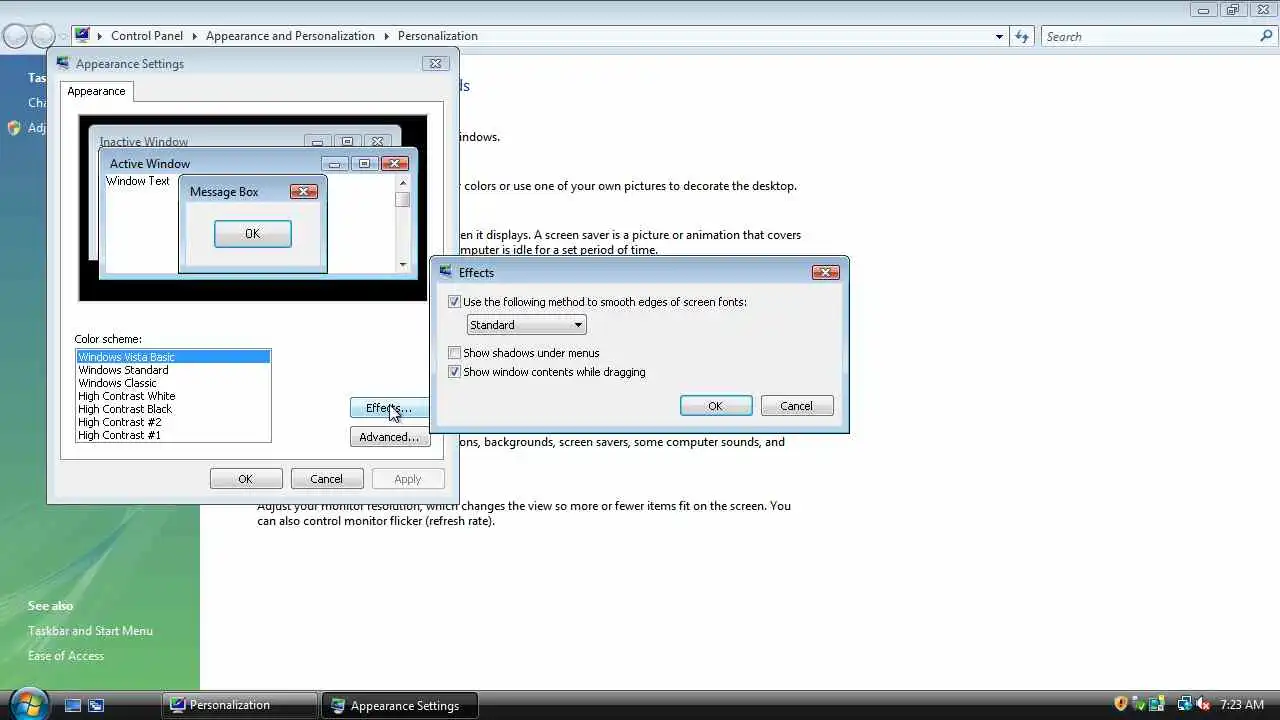Viewport: 1280px width, 720px height.
Task: Select Windows Classic color scheme
Action: 173,383
